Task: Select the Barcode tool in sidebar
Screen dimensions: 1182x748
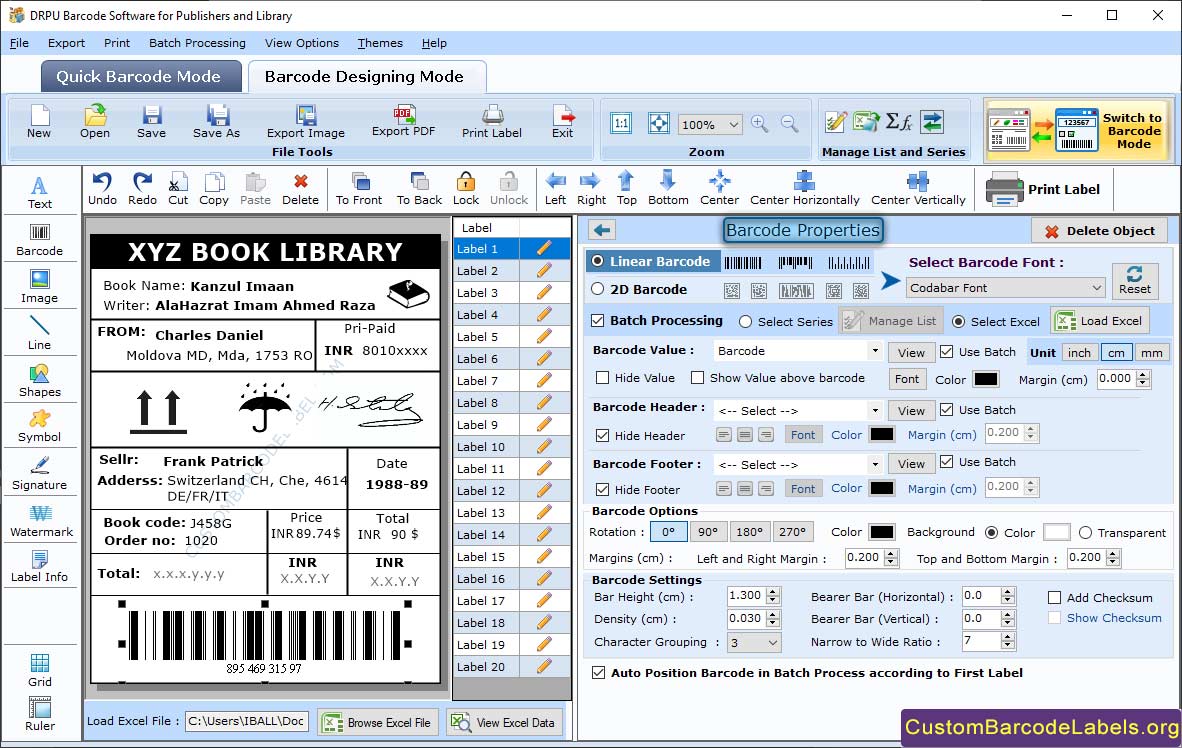Action: point(39,240)
